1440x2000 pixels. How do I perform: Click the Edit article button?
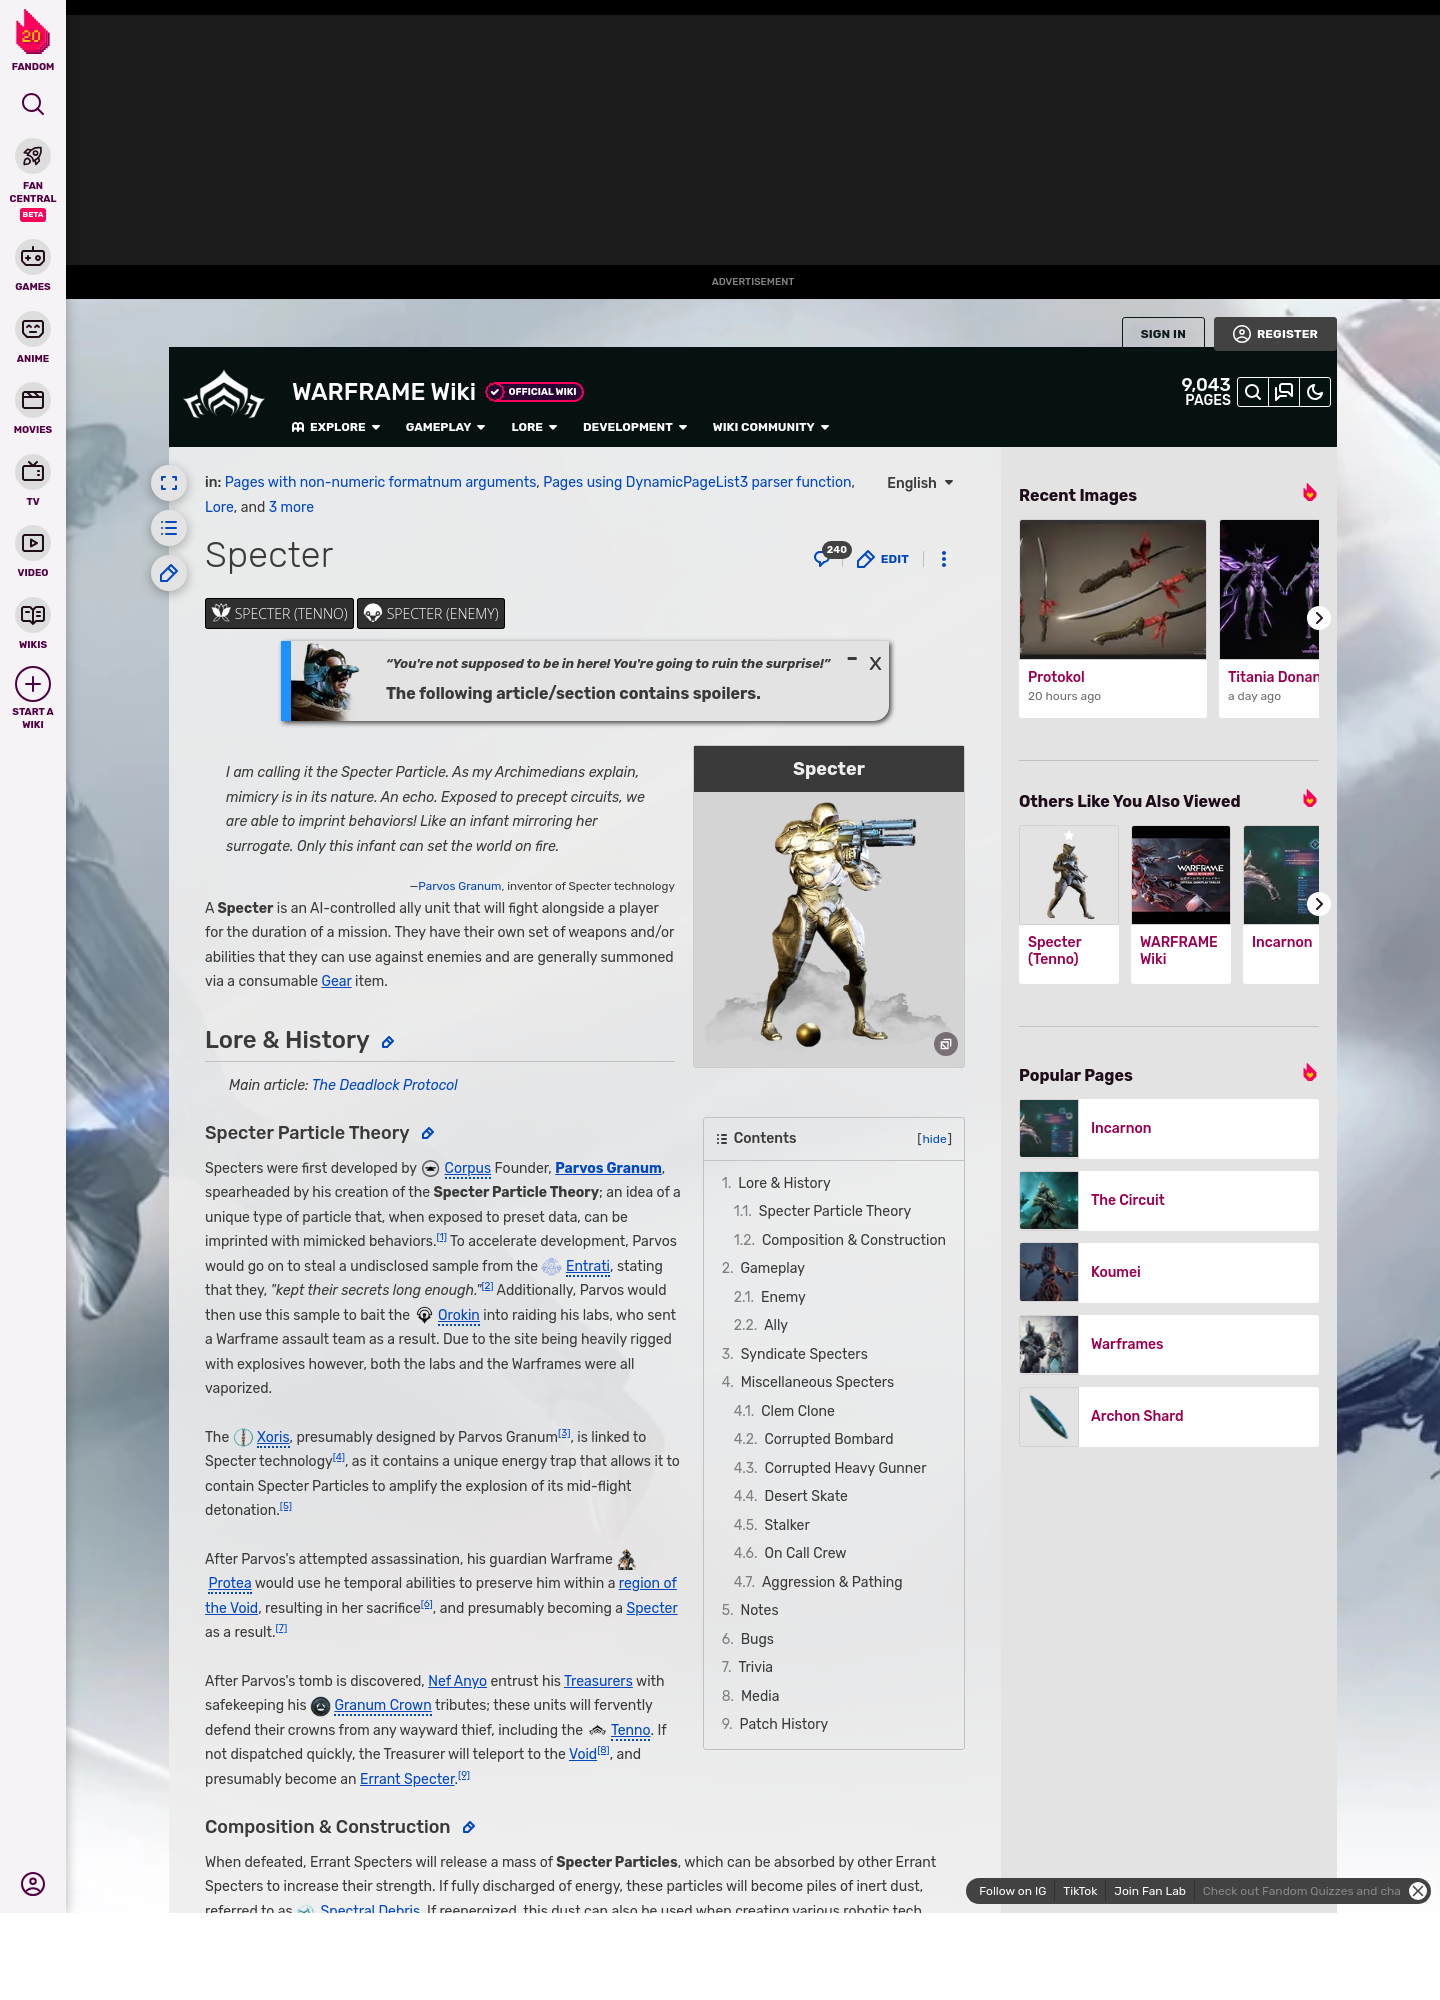[x=883, y=559]
